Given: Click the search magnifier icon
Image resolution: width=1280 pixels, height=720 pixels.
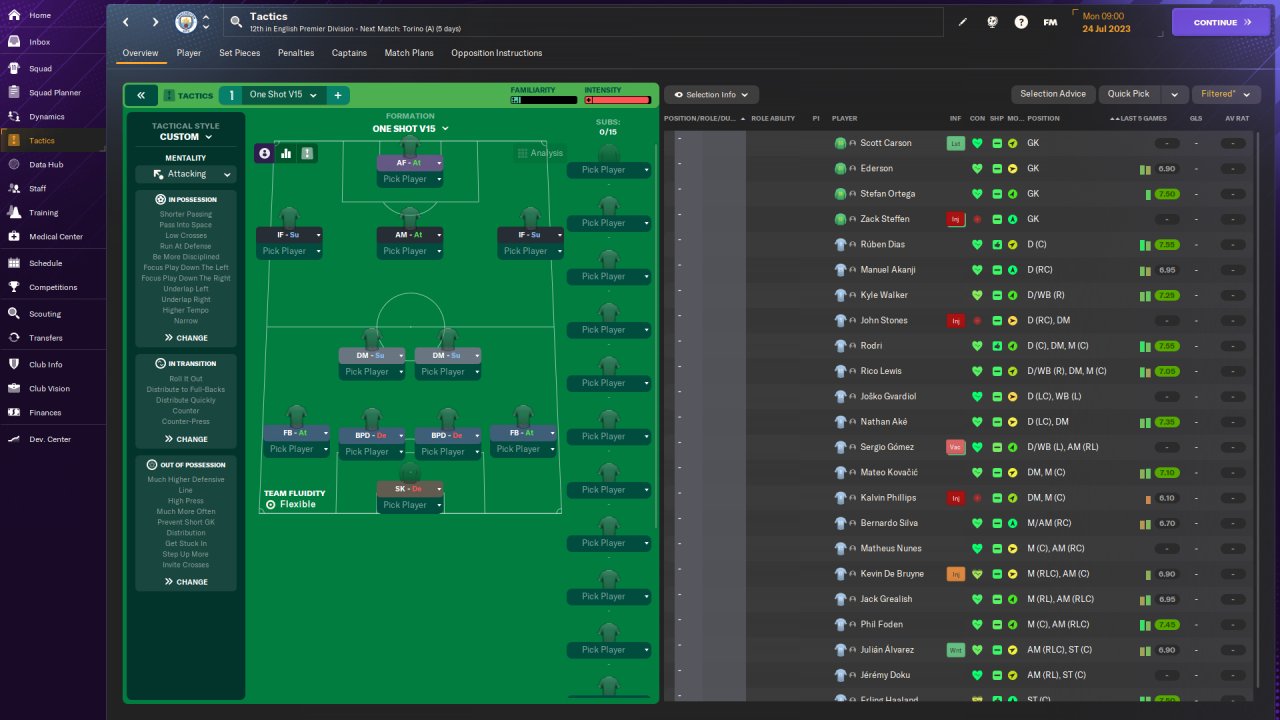Looking at the screenshot, I should coord(236,21).
